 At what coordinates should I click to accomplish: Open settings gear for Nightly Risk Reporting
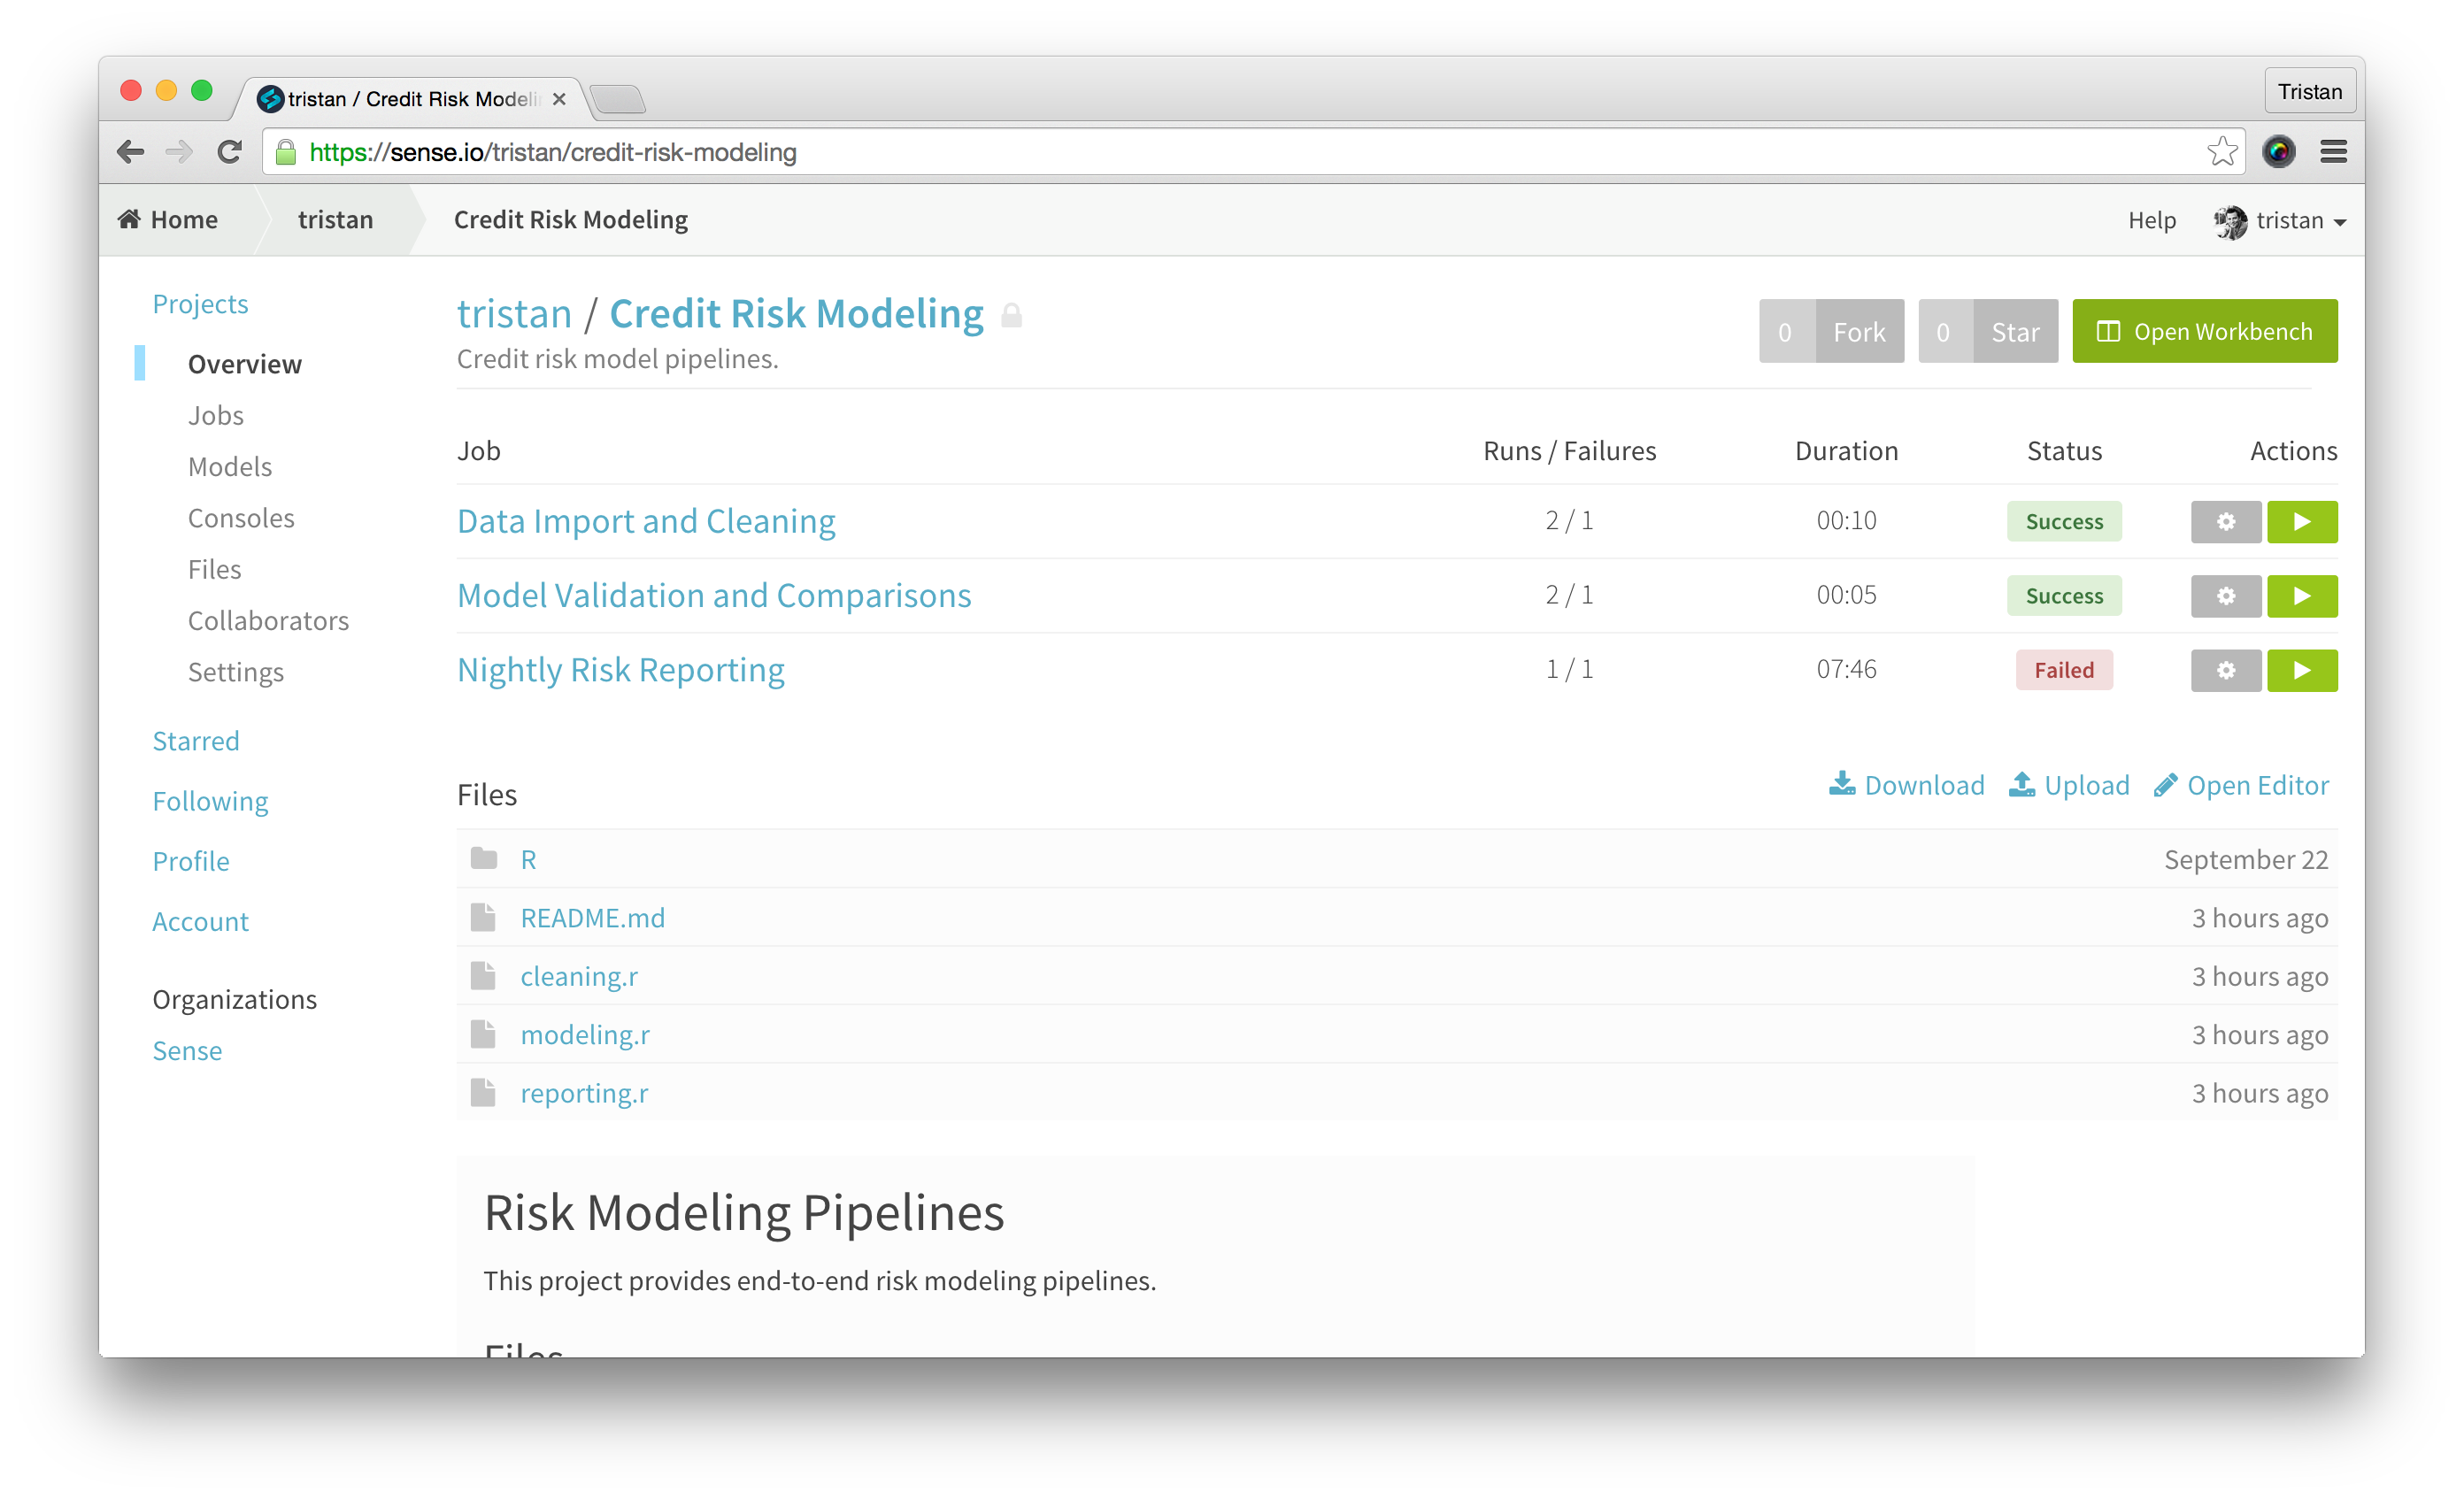tap(2225, 670)
